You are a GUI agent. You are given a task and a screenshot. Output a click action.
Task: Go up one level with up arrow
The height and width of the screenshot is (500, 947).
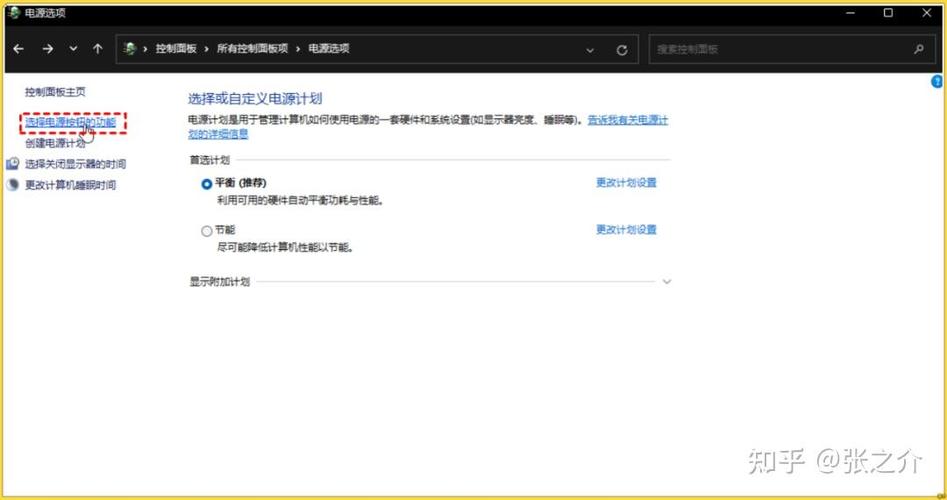(98, 49)
